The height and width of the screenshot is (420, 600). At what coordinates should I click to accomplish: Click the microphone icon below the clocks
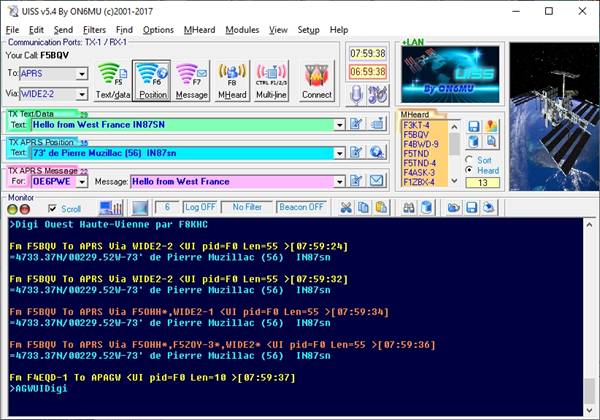(356, 95)
